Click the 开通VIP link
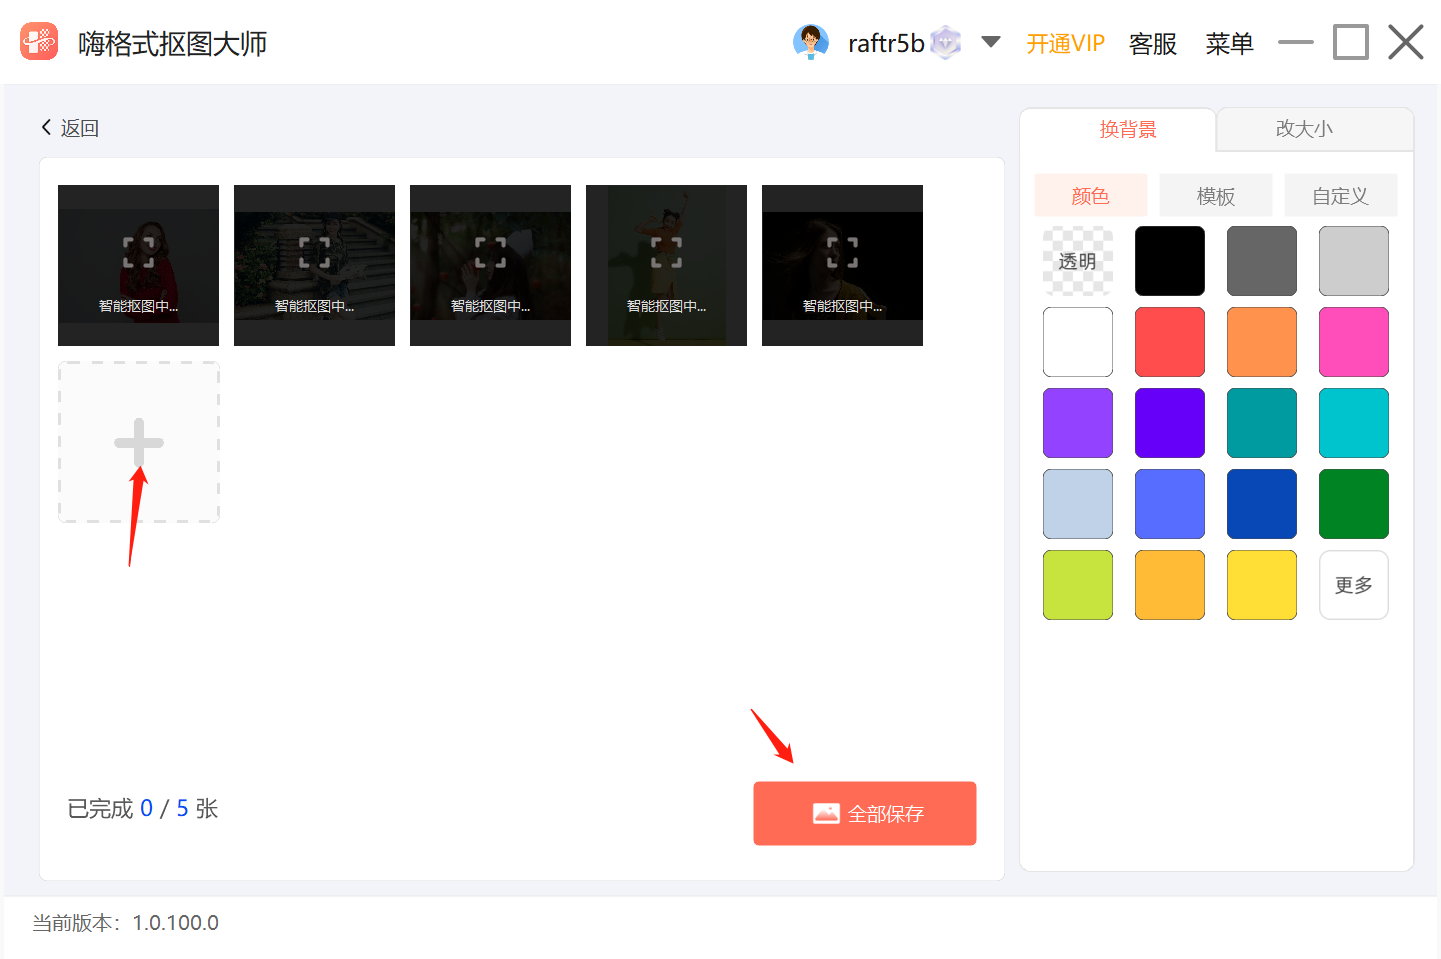The image size is (1441, 959). coord(1065,43)
